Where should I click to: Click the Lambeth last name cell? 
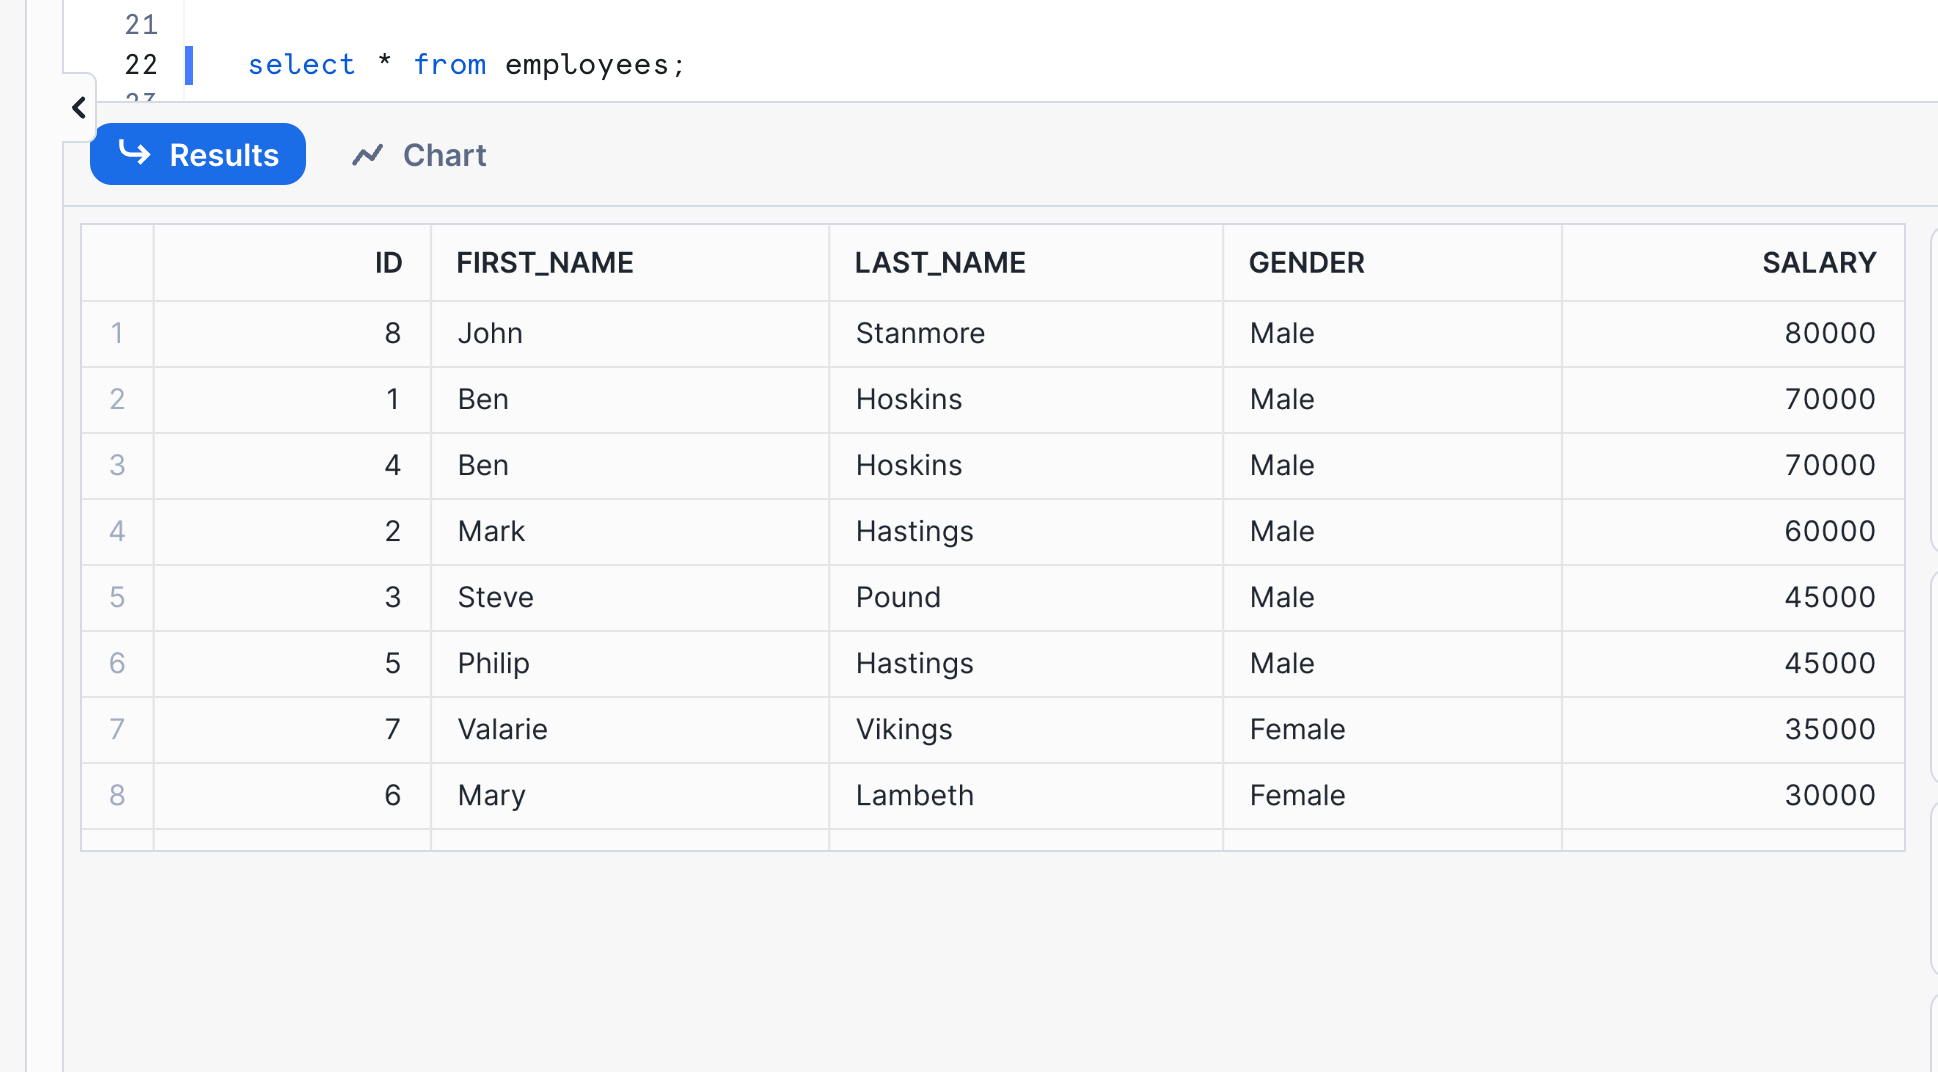[x=1026, y=795]
